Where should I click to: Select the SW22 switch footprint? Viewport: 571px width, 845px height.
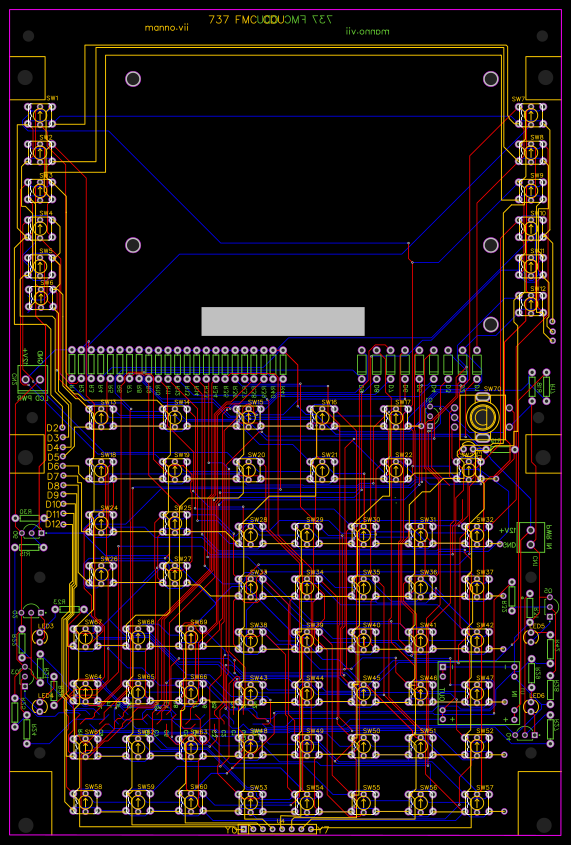click(x=396, y=469)
